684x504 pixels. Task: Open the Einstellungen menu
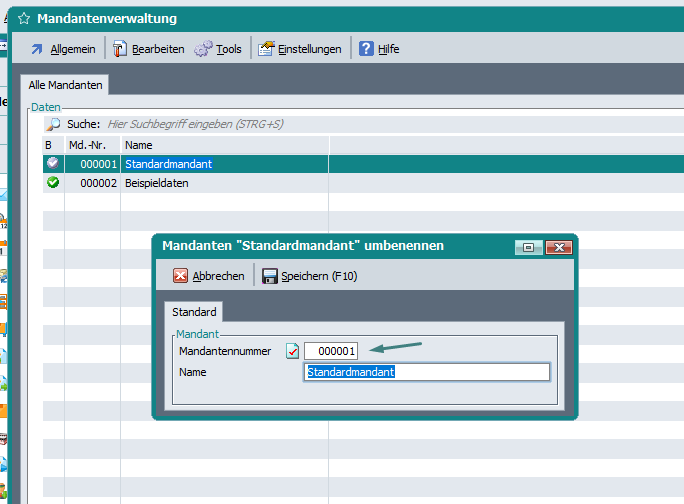tap(300, 49)
